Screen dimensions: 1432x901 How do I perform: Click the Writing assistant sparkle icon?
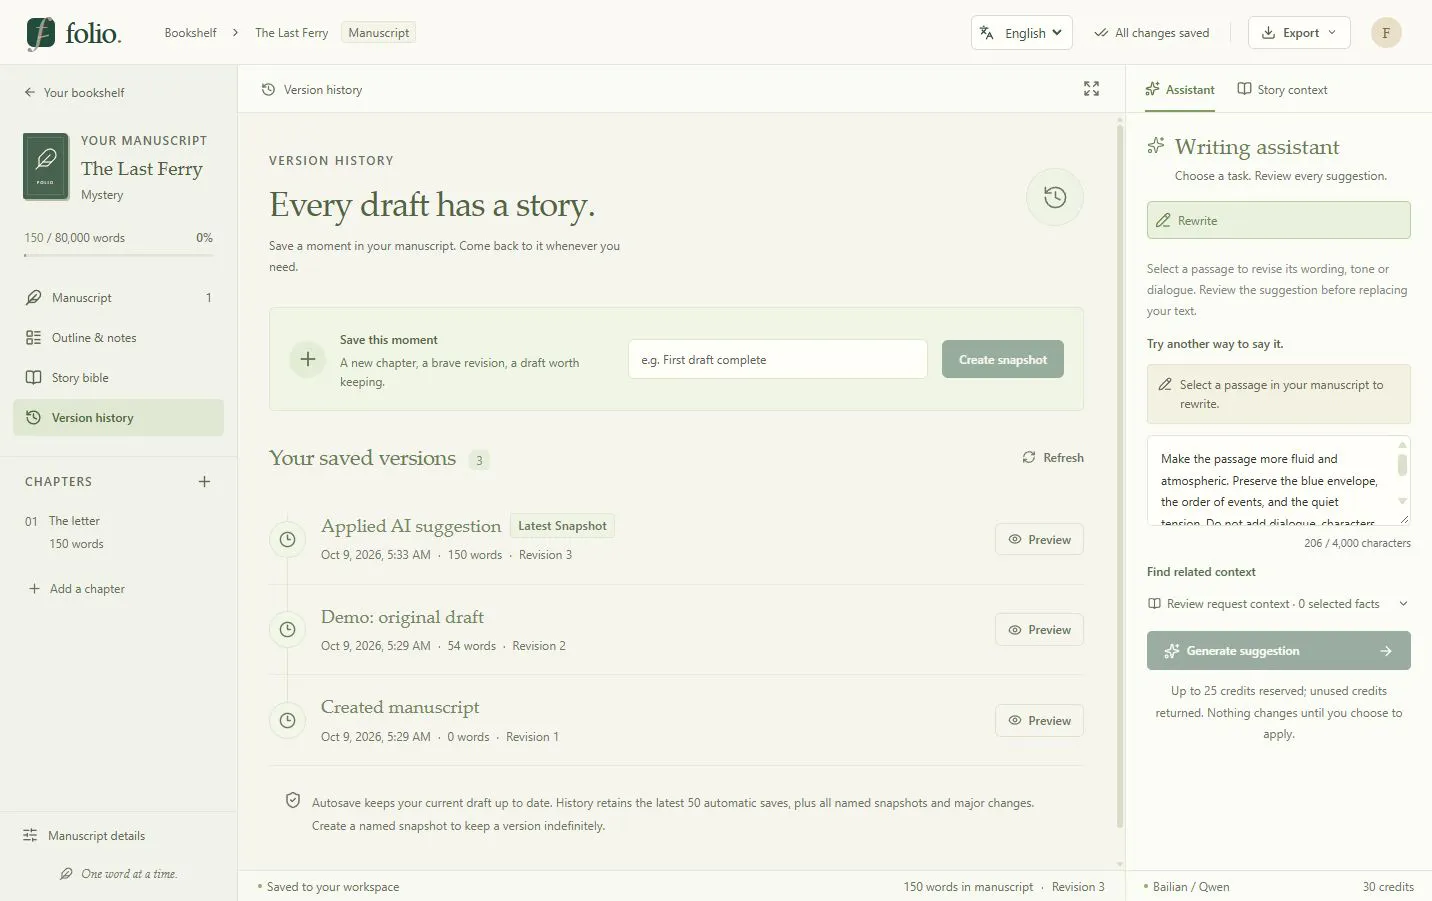tap(1156, 146)
